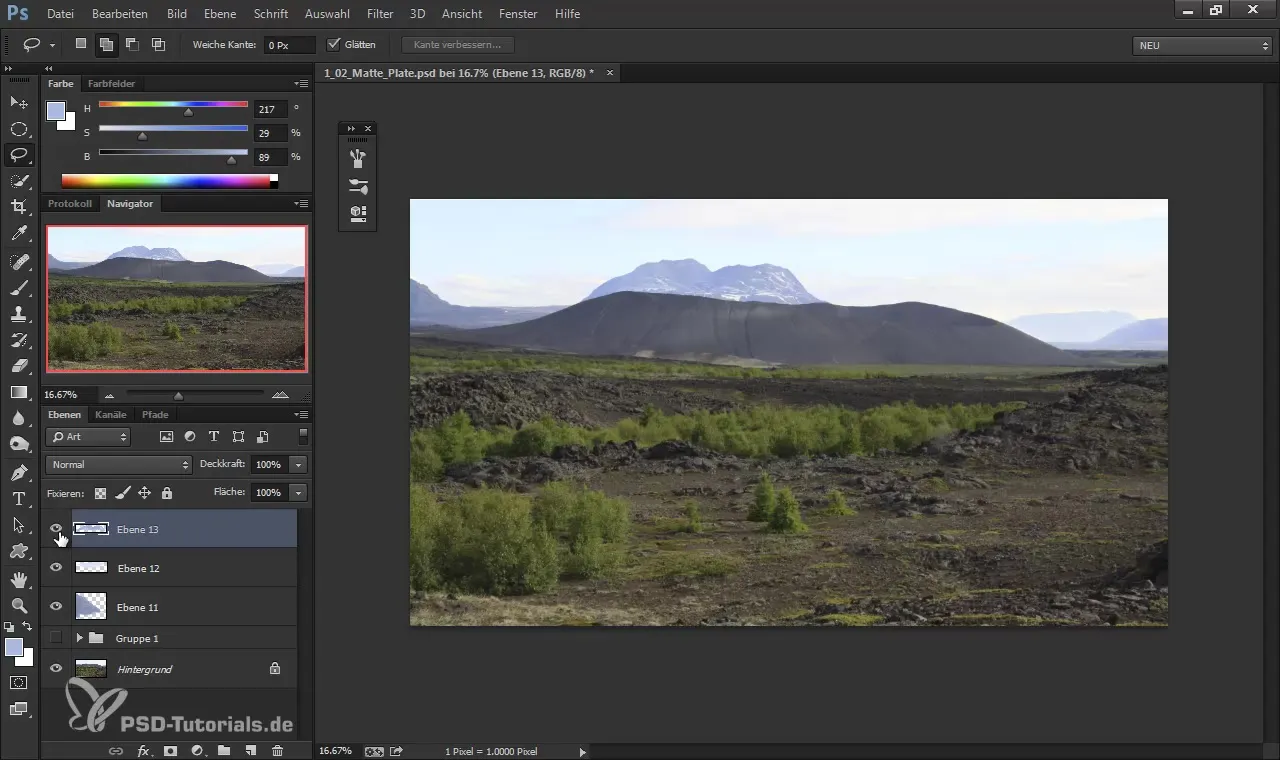Lock image pixels with brush icon
Viewport: 1280px width, 760px height.
coord(122,493)
